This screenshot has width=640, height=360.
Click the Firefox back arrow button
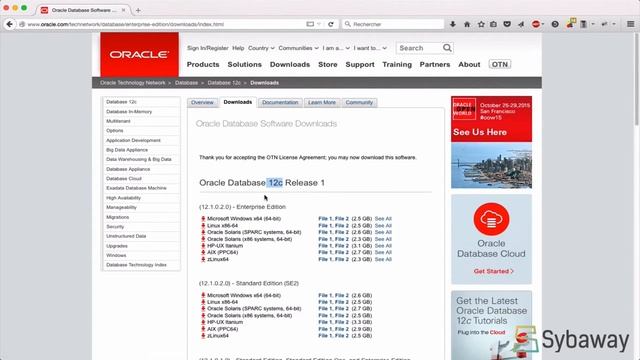[x=9, y=24]
